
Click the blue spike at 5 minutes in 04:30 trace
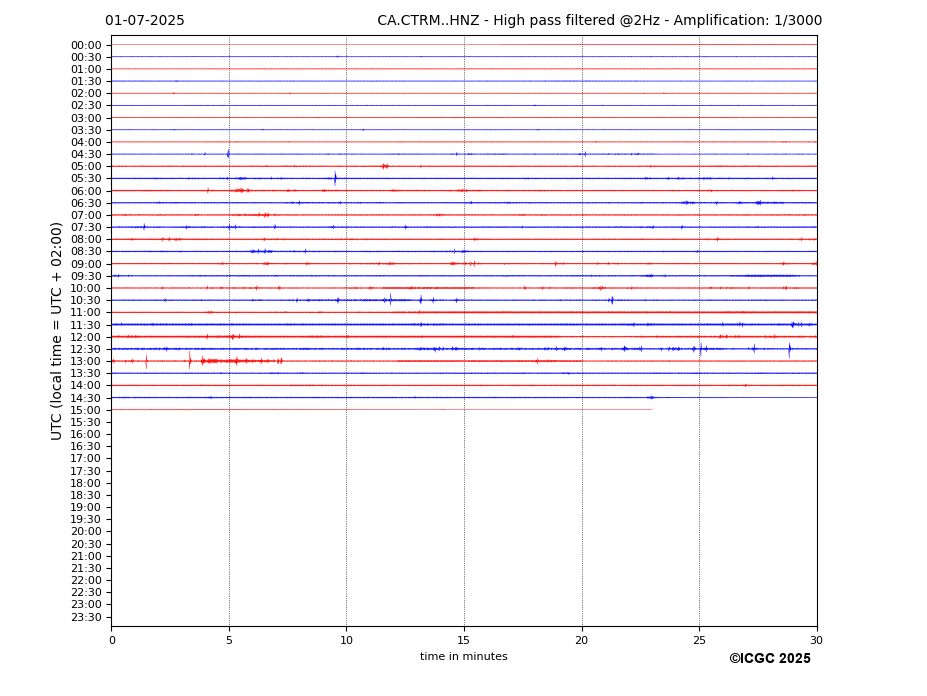pos(228,154)
